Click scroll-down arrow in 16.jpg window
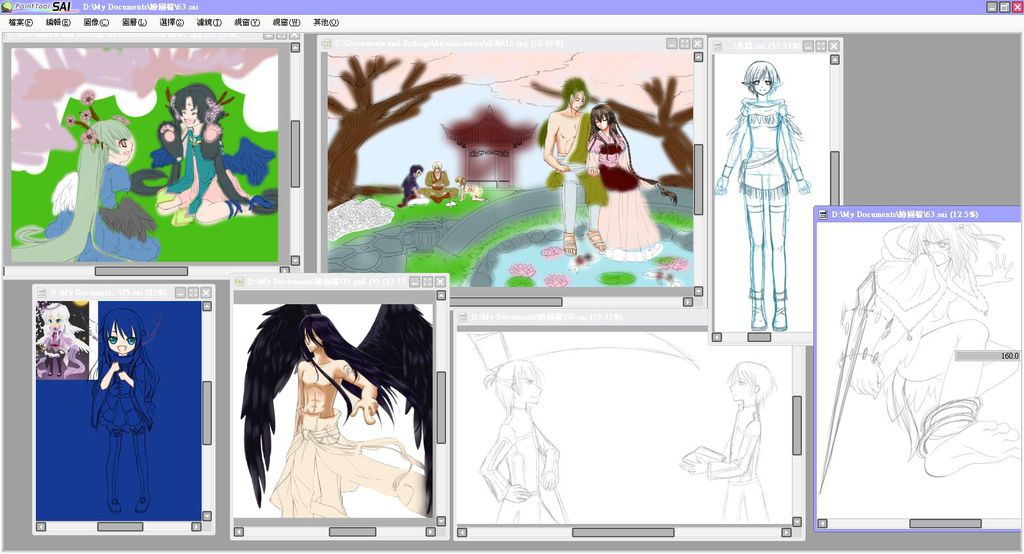The image size is (1024, 554). [698, 291]
